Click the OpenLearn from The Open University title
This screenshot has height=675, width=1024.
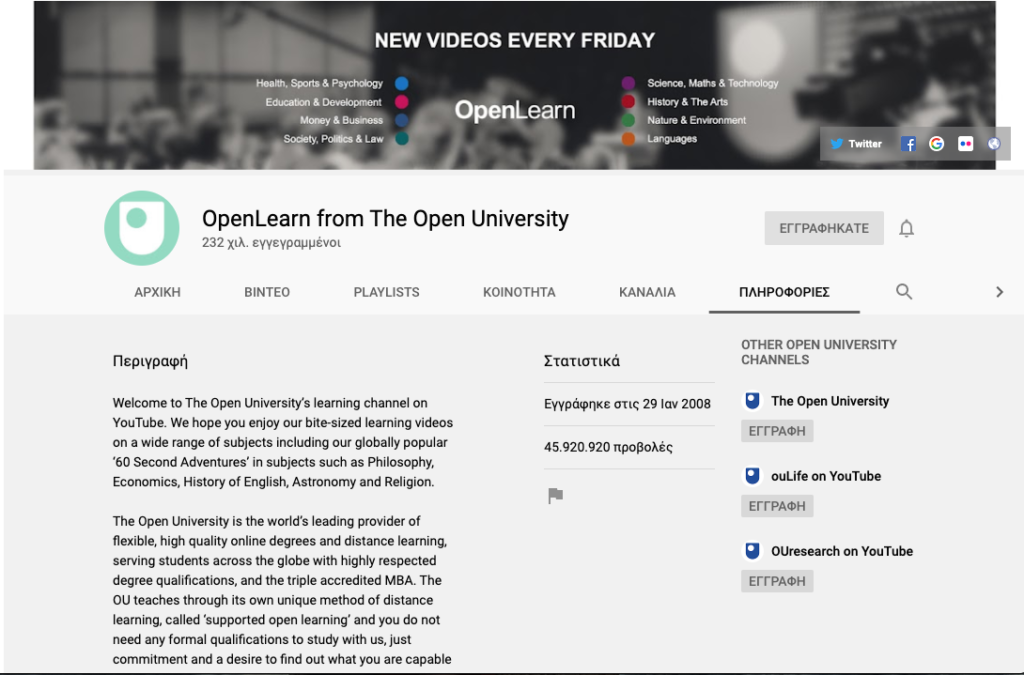click(x=385, y=218)
